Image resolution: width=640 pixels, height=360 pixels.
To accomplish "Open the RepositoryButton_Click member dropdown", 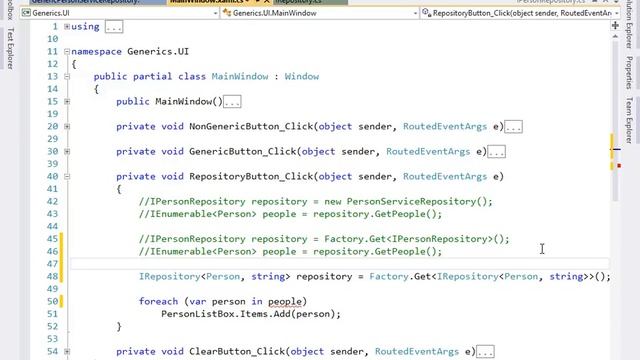I will pos(520,13).
